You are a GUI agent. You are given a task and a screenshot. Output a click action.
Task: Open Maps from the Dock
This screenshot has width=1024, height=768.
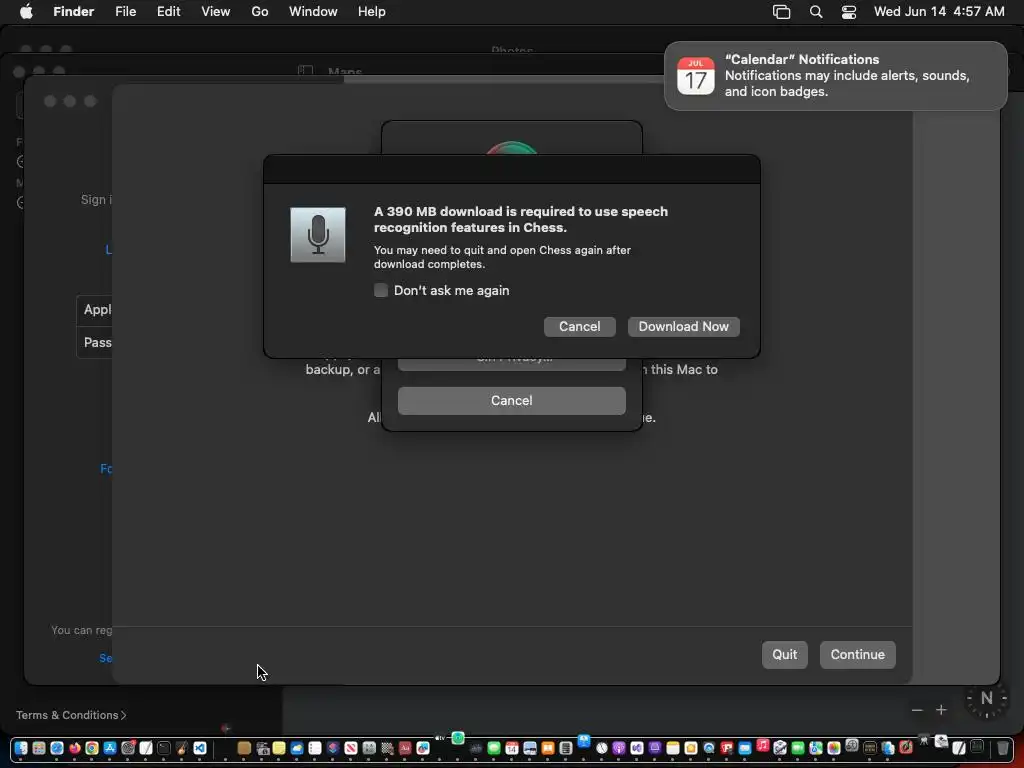[x=816, y=748]
